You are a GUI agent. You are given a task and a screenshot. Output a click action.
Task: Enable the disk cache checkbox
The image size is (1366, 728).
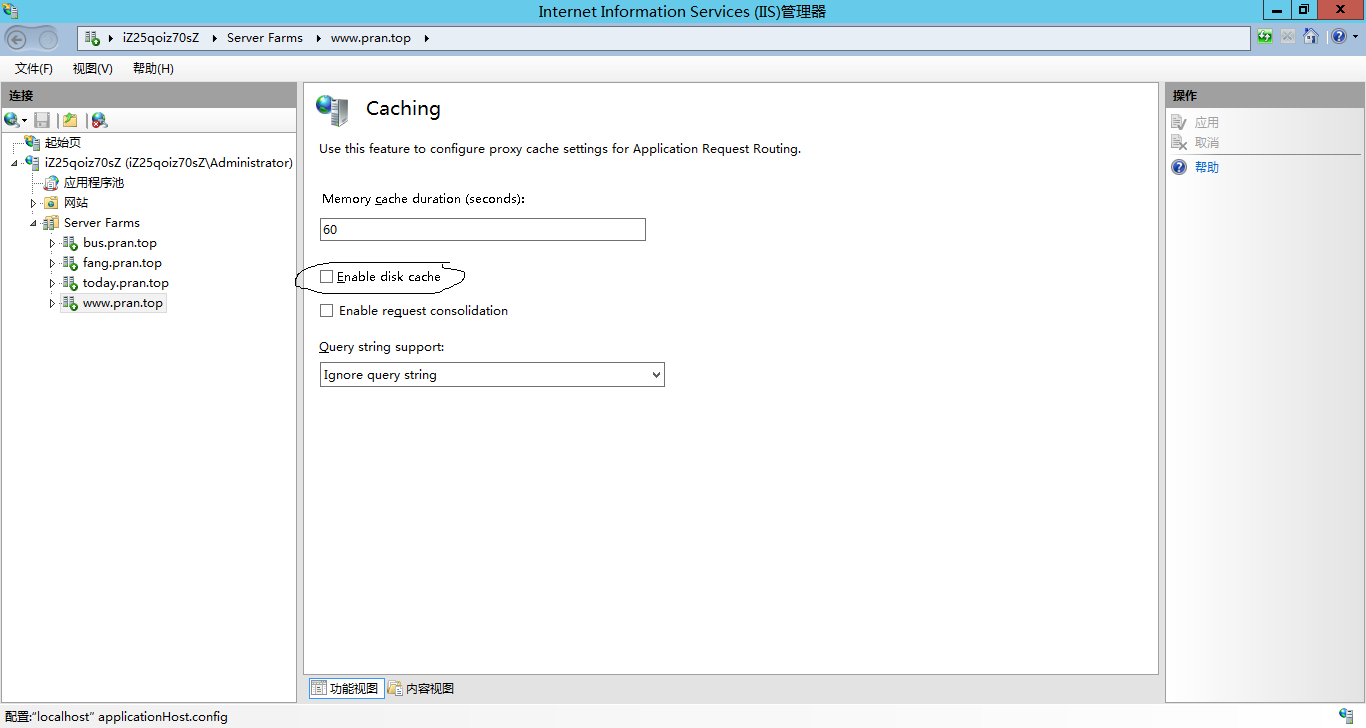click(326, 276)
